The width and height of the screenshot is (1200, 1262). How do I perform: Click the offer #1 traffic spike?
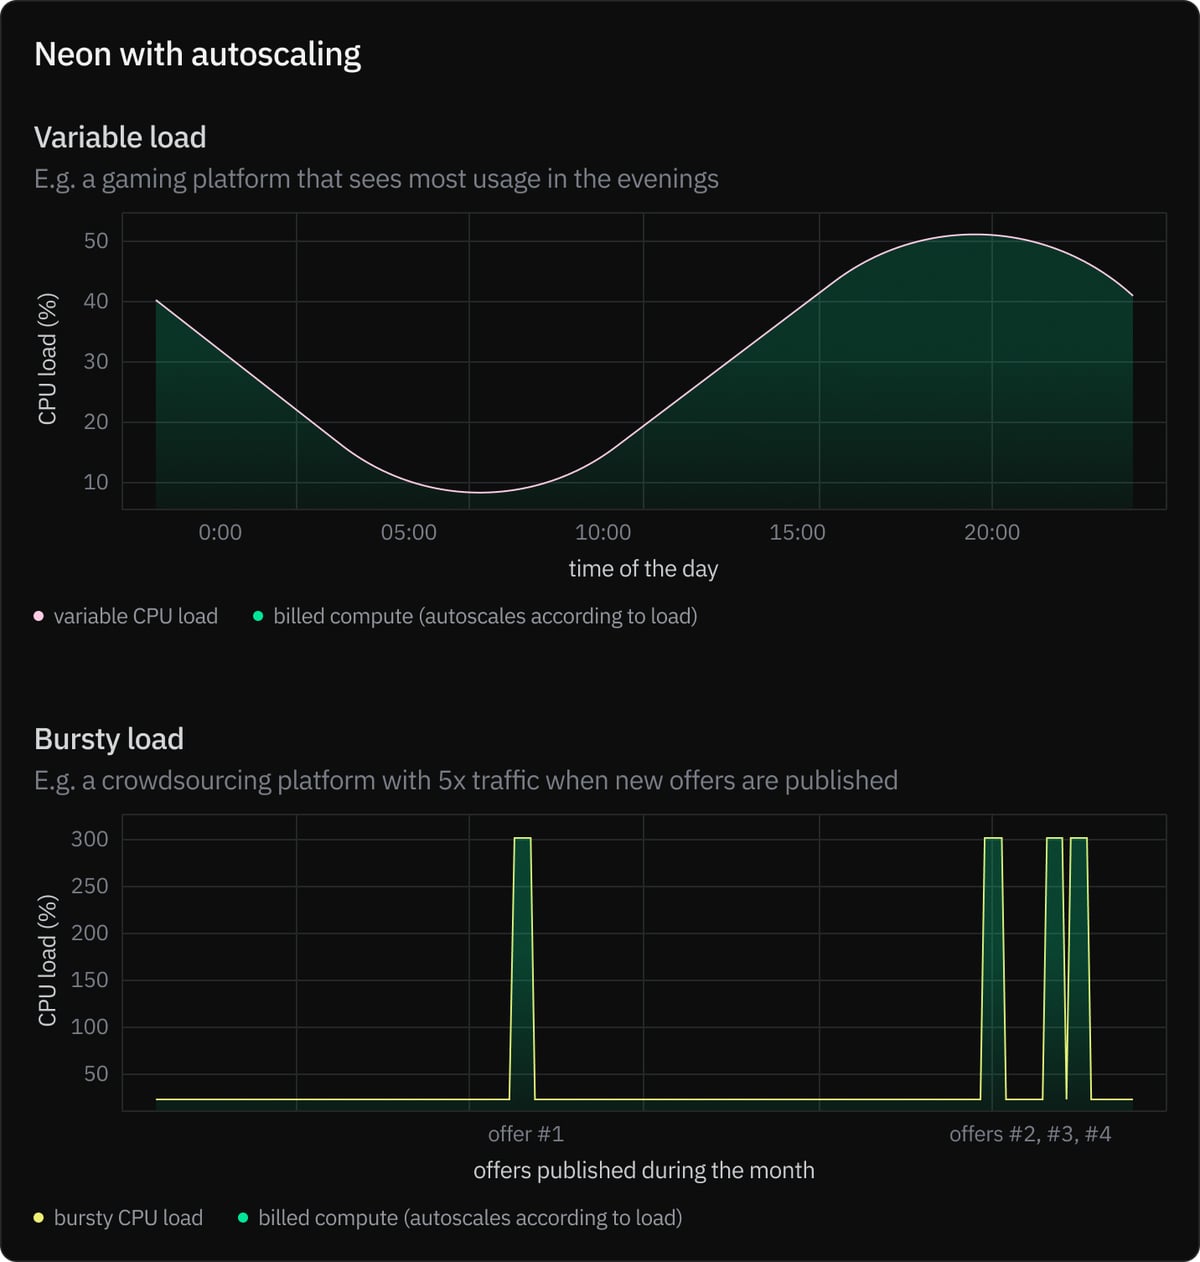pos(522,960)
